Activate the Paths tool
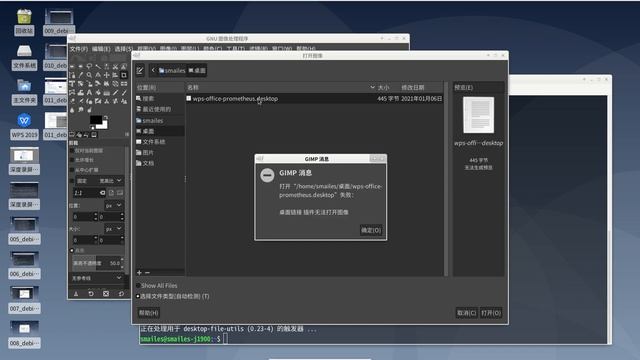The height and width of the screenshot is (360, 640). (x=72, y=75)
